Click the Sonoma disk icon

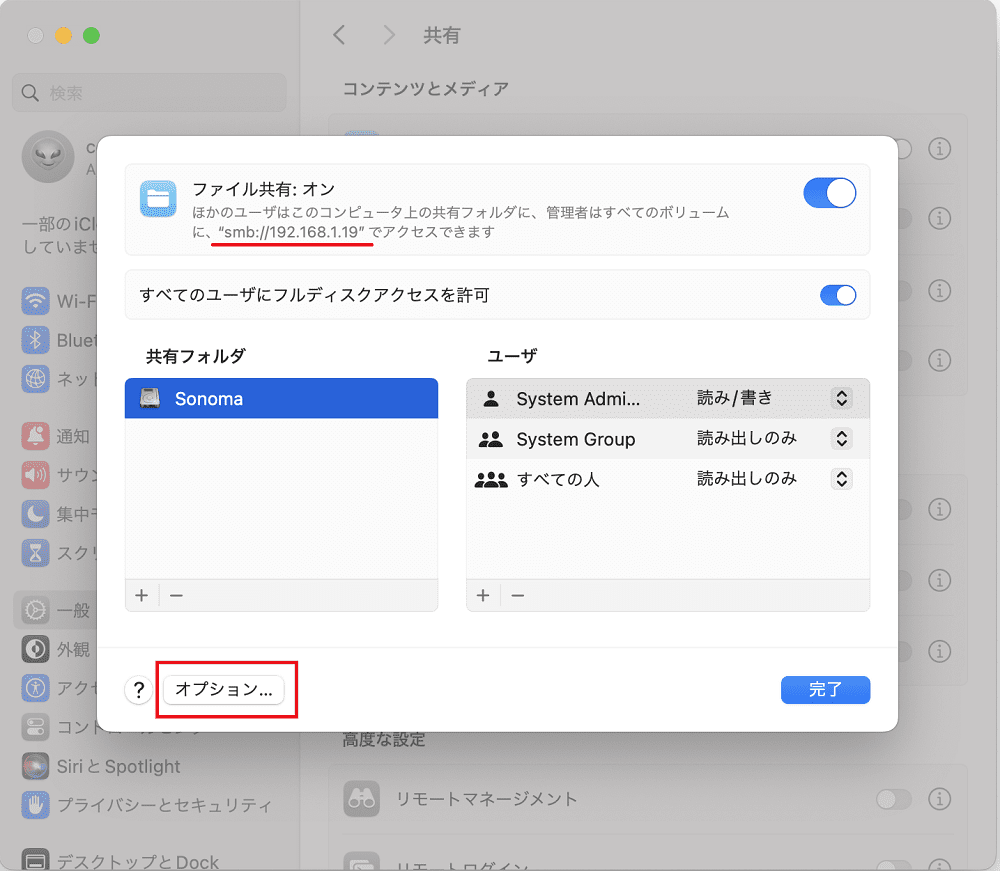coord(150,398)
